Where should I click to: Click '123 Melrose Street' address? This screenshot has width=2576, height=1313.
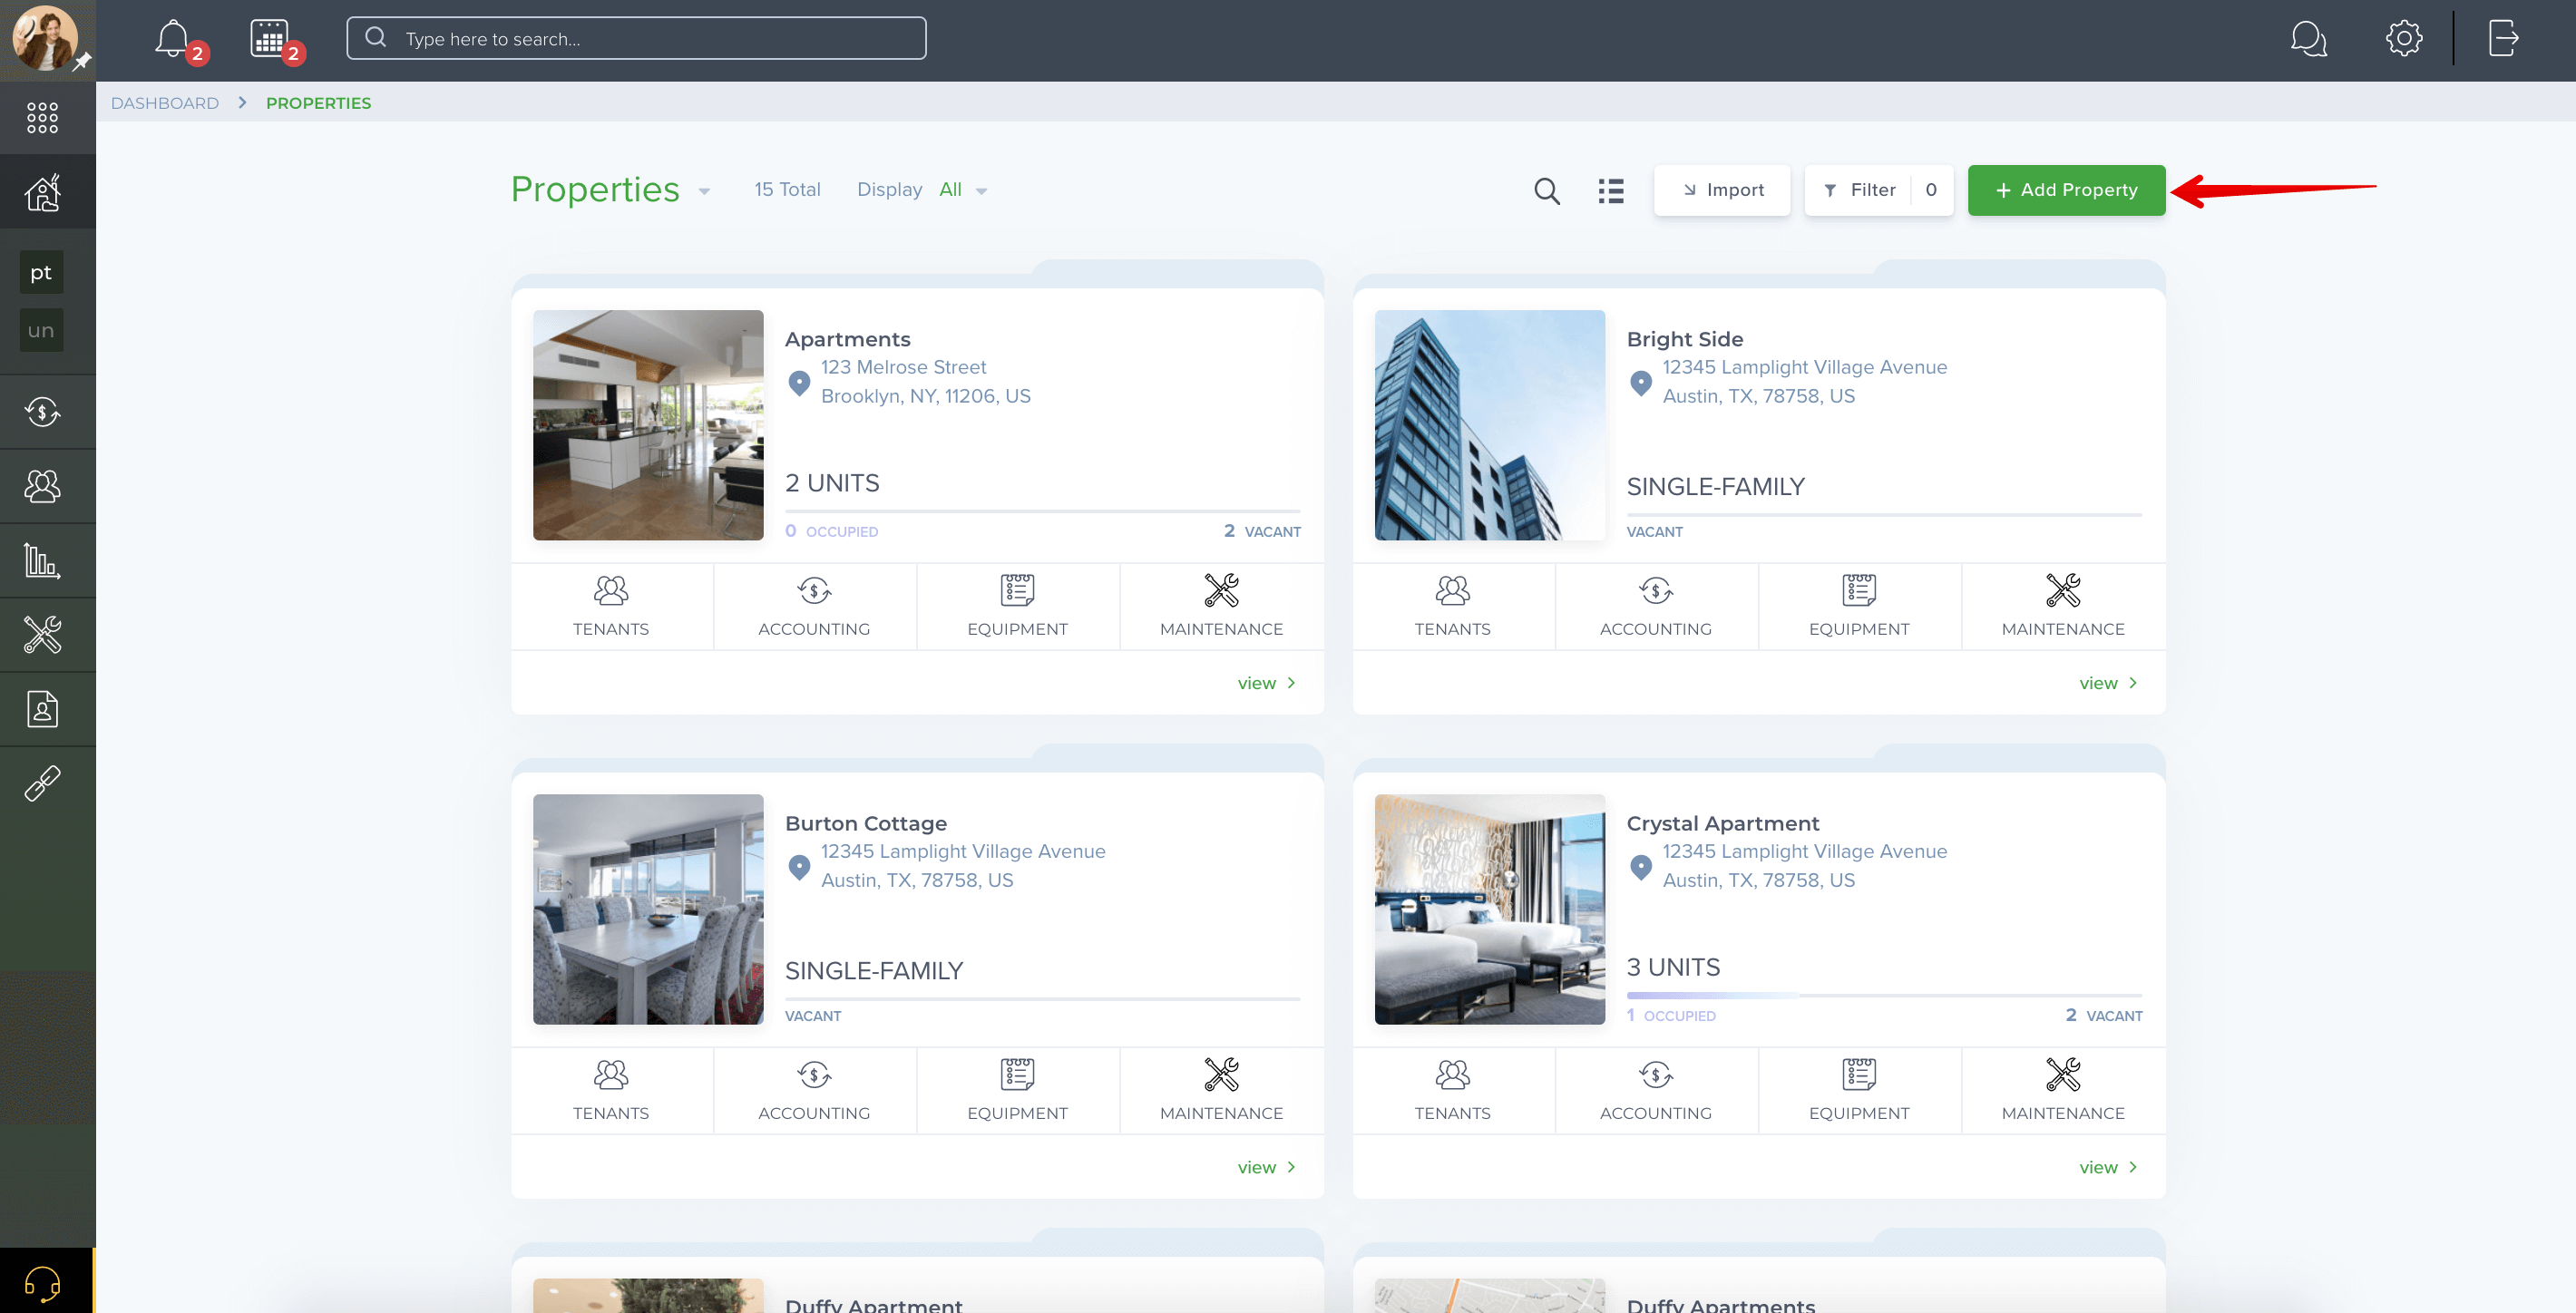click(903, 367)
